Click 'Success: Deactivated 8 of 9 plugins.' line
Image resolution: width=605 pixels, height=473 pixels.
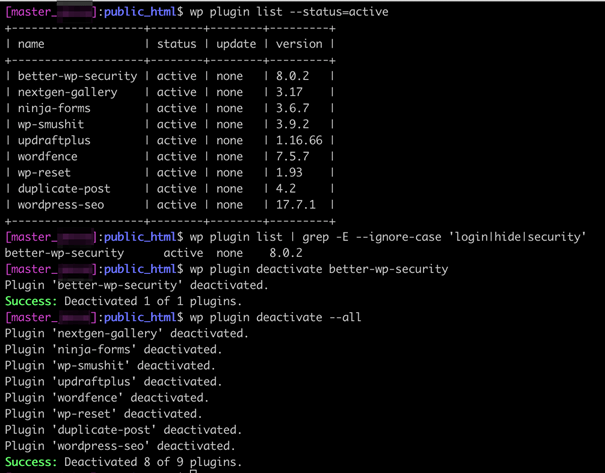click(x=123, y=462)
